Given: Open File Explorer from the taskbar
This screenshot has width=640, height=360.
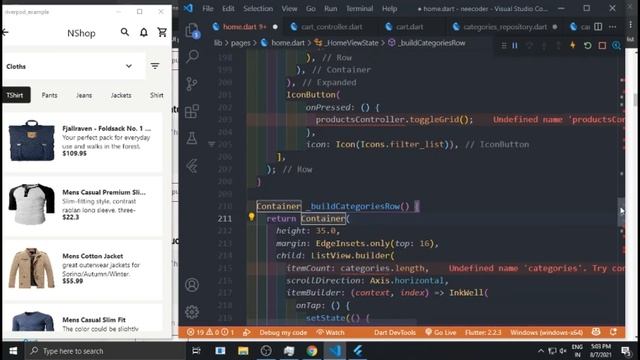Looking at the screenshot, I should (x=243, y=351).
